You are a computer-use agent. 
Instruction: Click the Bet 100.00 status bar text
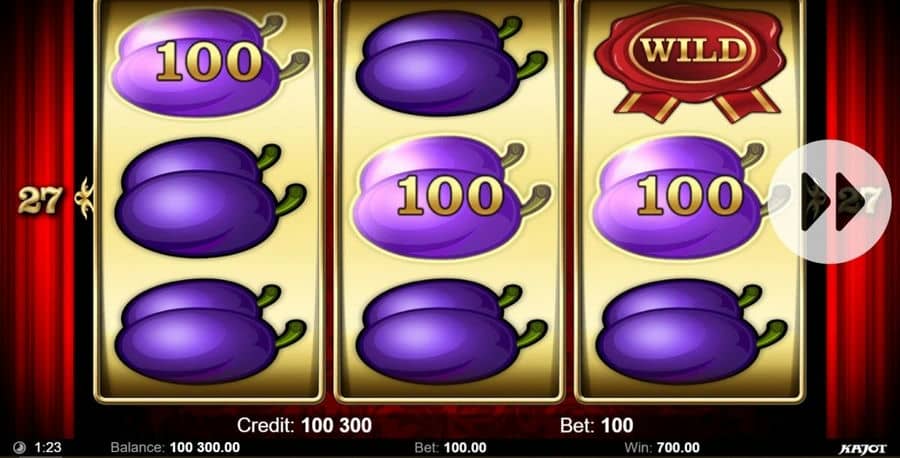pyautogui.click(x=450, y=448)
